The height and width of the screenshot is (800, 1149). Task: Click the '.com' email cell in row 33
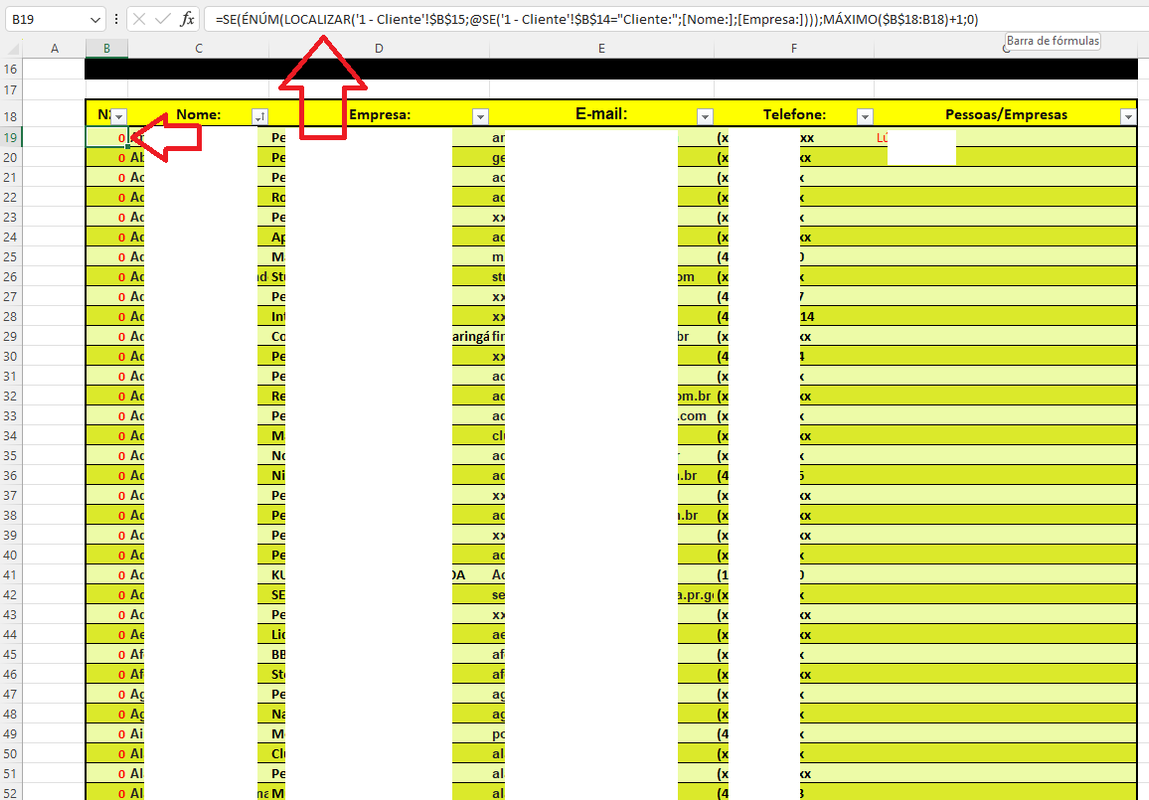(x=602, y=415)
